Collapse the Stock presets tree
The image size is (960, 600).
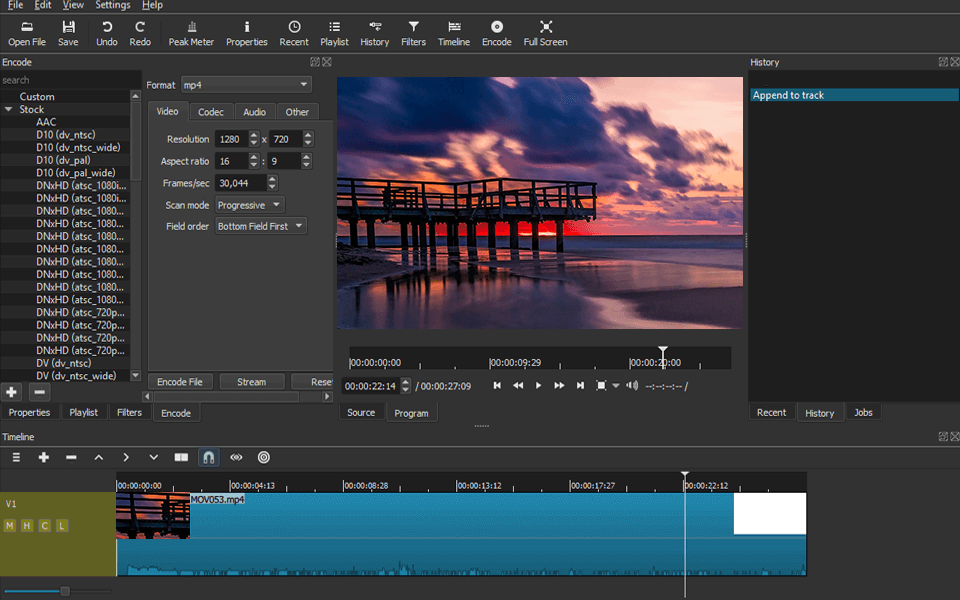[x=9, y=110]
